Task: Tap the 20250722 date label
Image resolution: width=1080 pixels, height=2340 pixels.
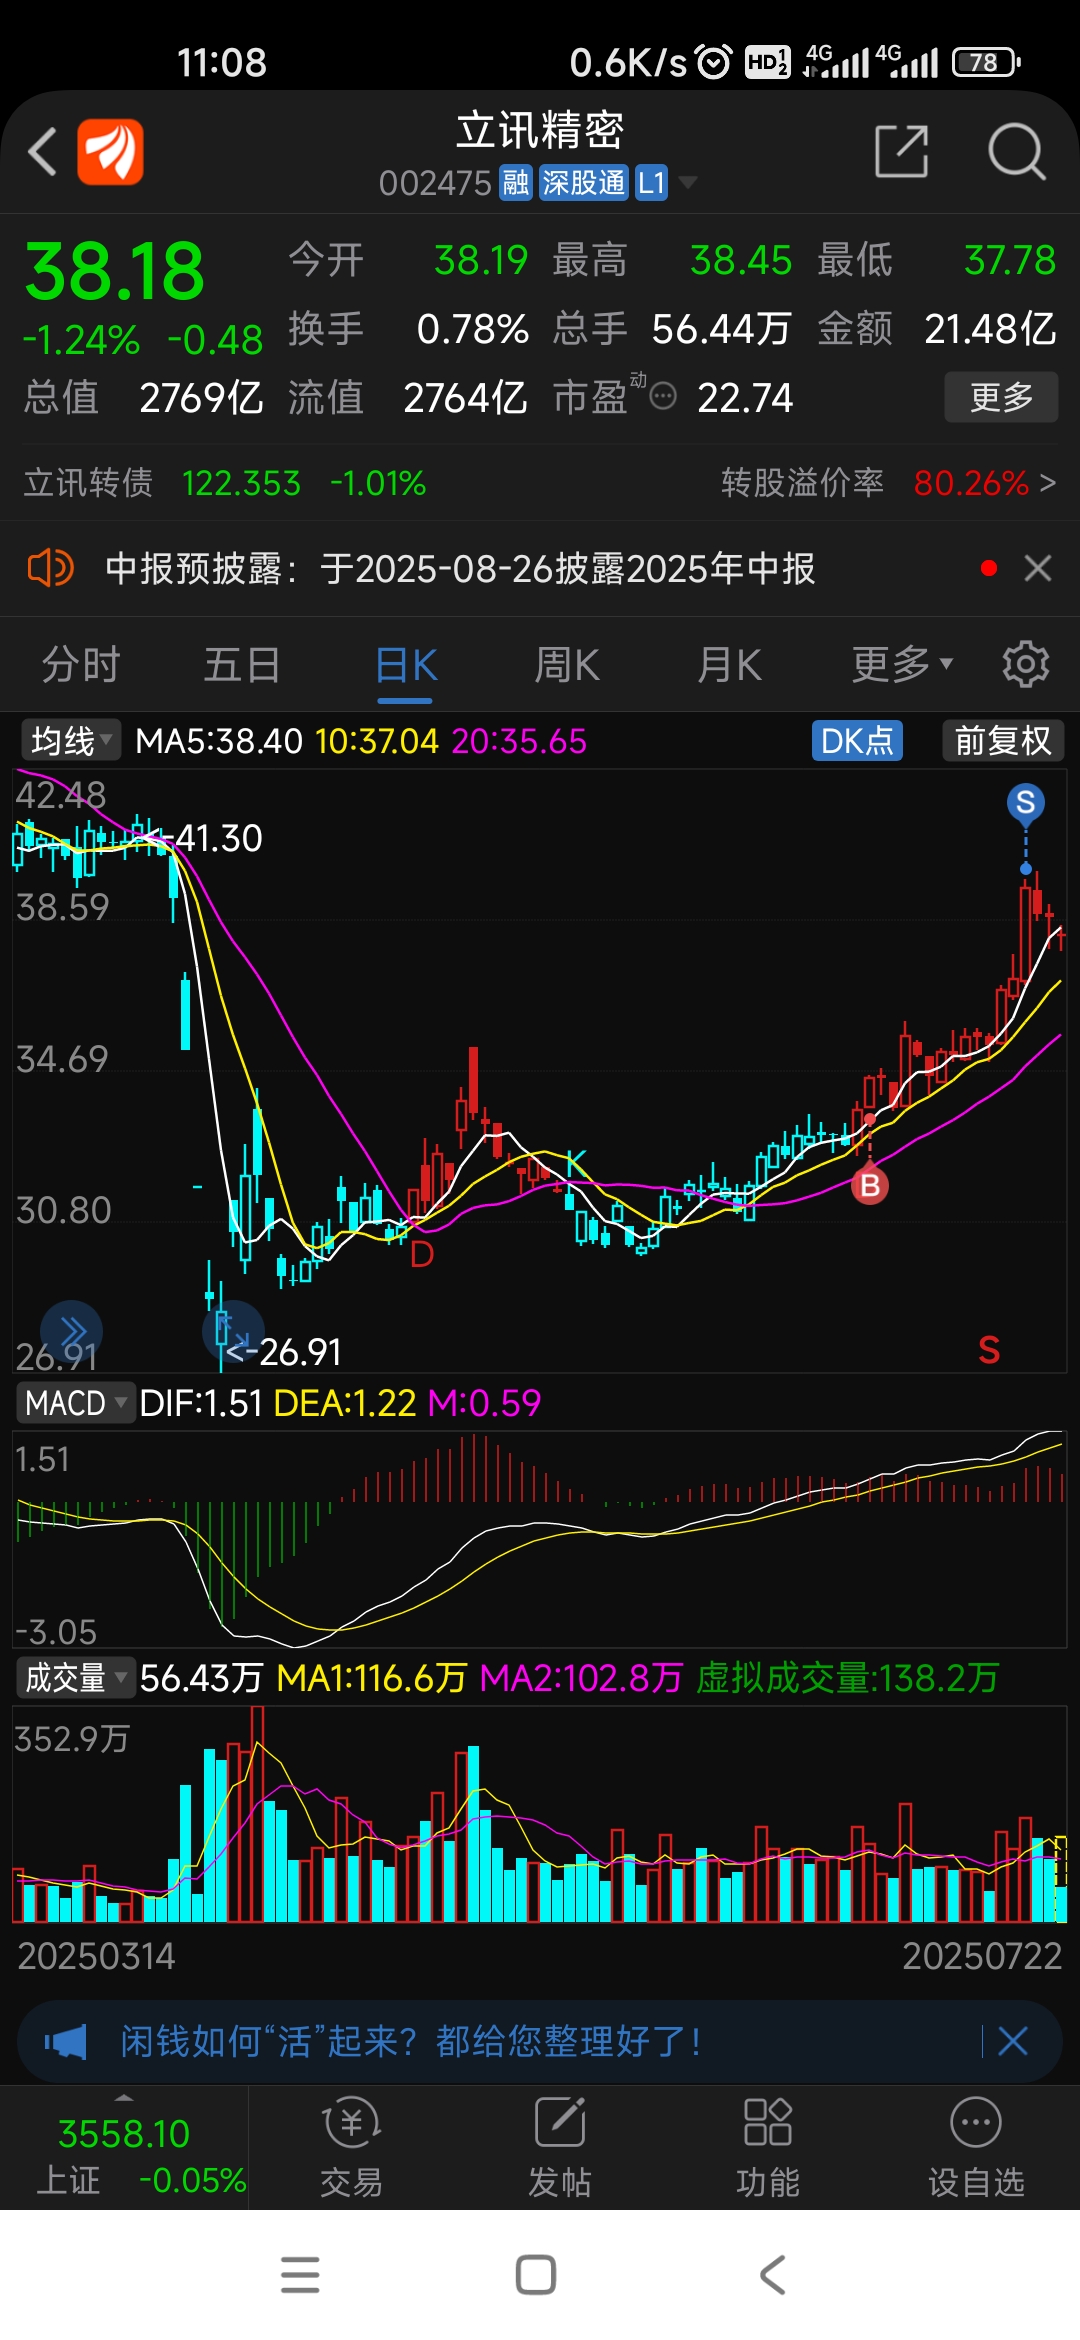Action: coord(982,1956)
